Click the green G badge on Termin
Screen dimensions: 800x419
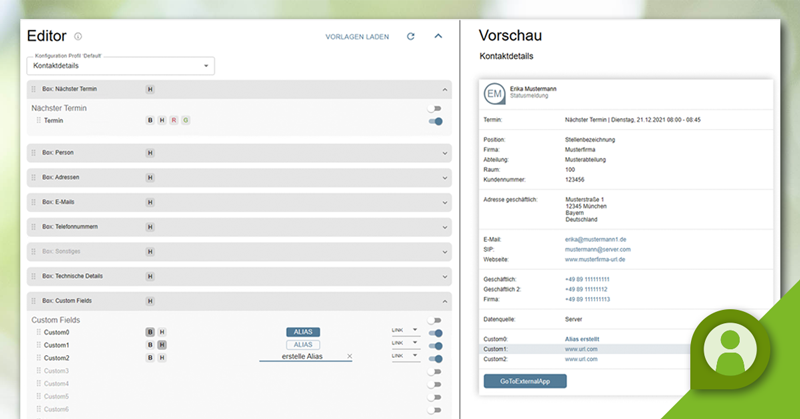tap(185, 120)
